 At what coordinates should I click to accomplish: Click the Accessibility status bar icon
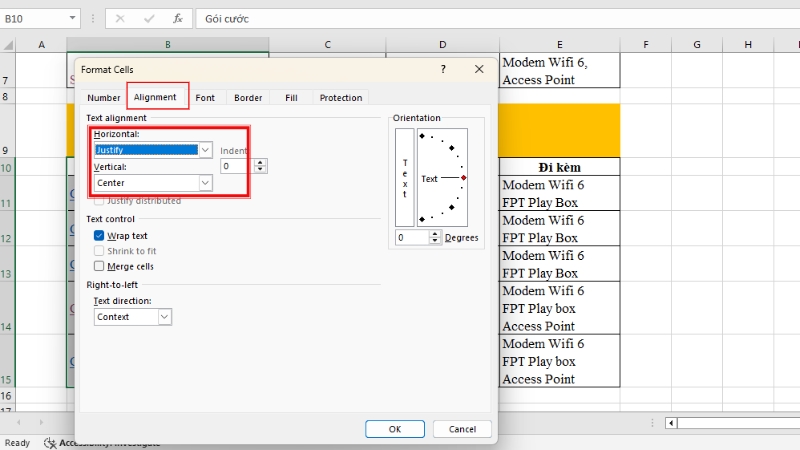(49, 442)
